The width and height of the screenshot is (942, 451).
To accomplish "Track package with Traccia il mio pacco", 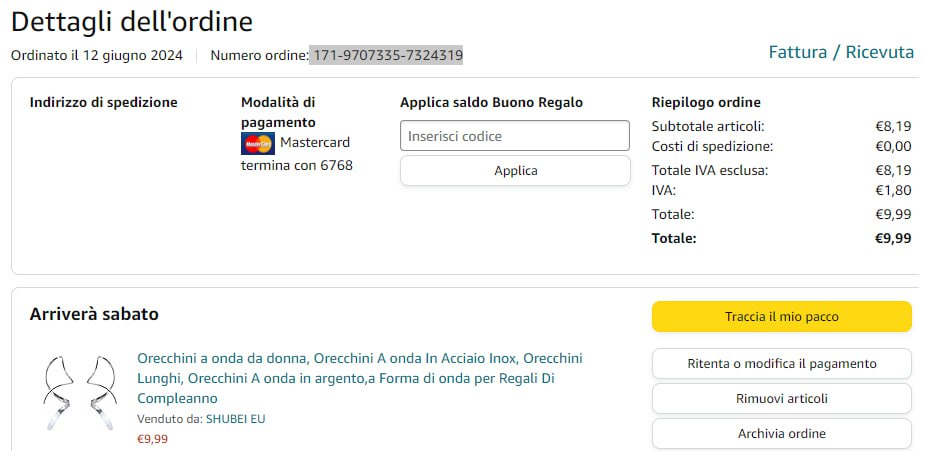I will [x=781, y=316].
